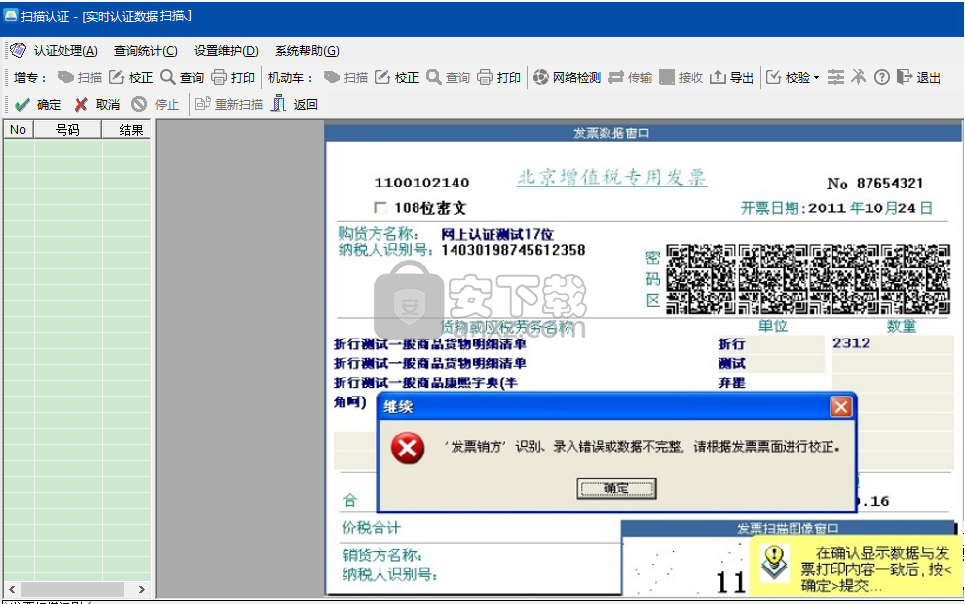Click the 接收 receive toolbar button
965x604 pixels.
tap(681, 78)
